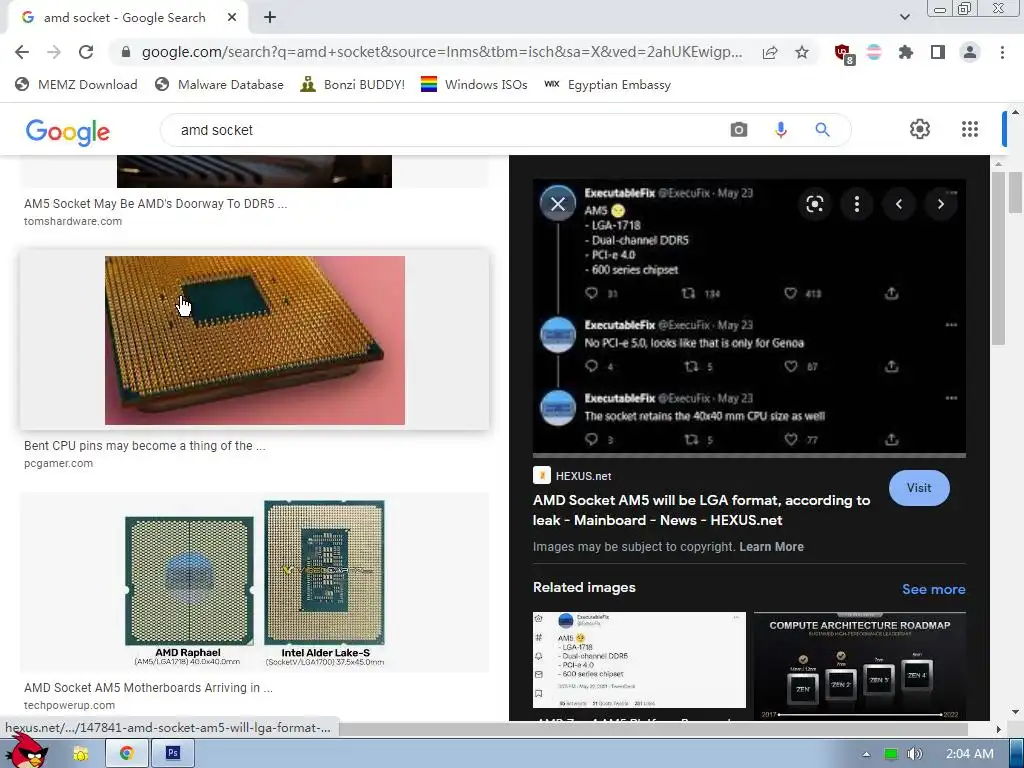Screen dimensions: 1024x768
Task: Click the Visit button for HEXUS.net
Action: pos(919,488)
